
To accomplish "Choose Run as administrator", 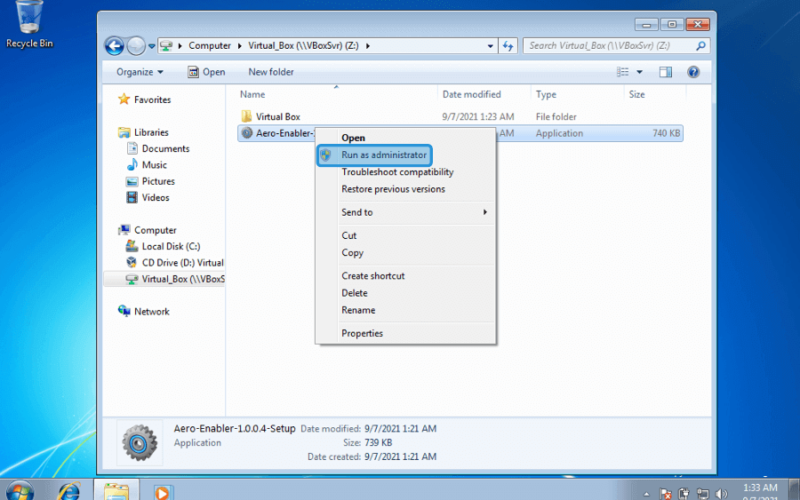I will [x=374, y=155].
